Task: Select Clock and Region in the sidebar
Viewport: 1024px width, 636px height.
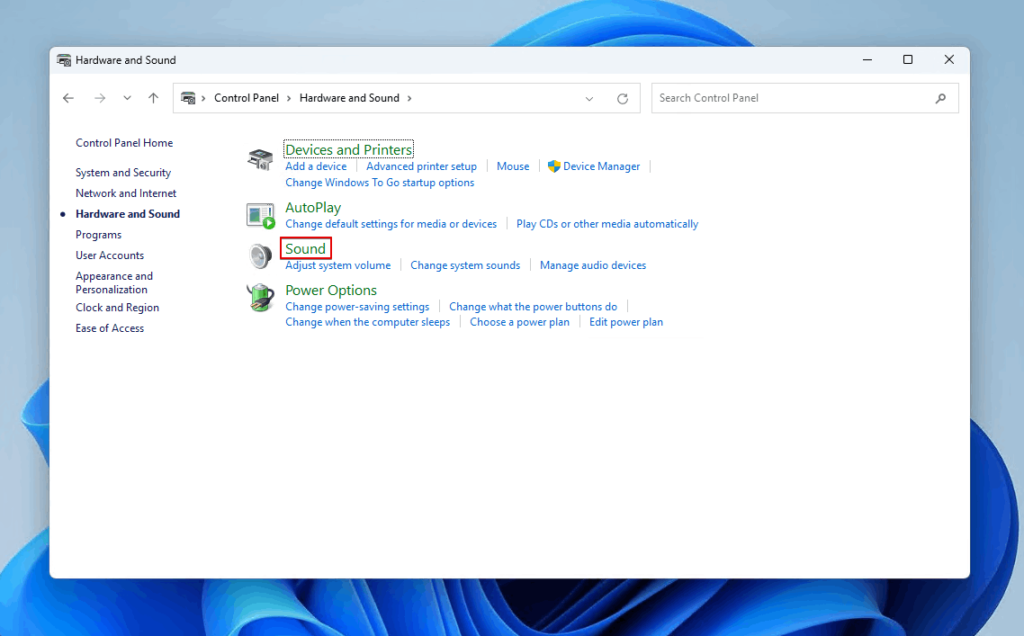Action: (x=117, y=307)
